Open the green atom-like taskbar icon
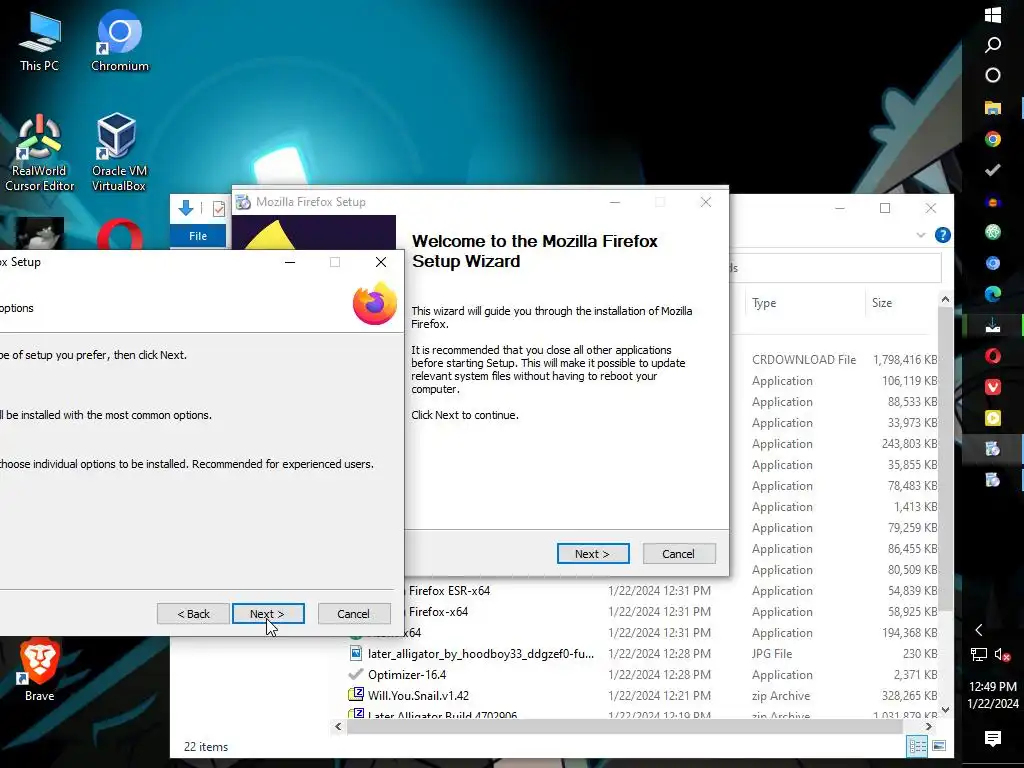 coord(993,232)
